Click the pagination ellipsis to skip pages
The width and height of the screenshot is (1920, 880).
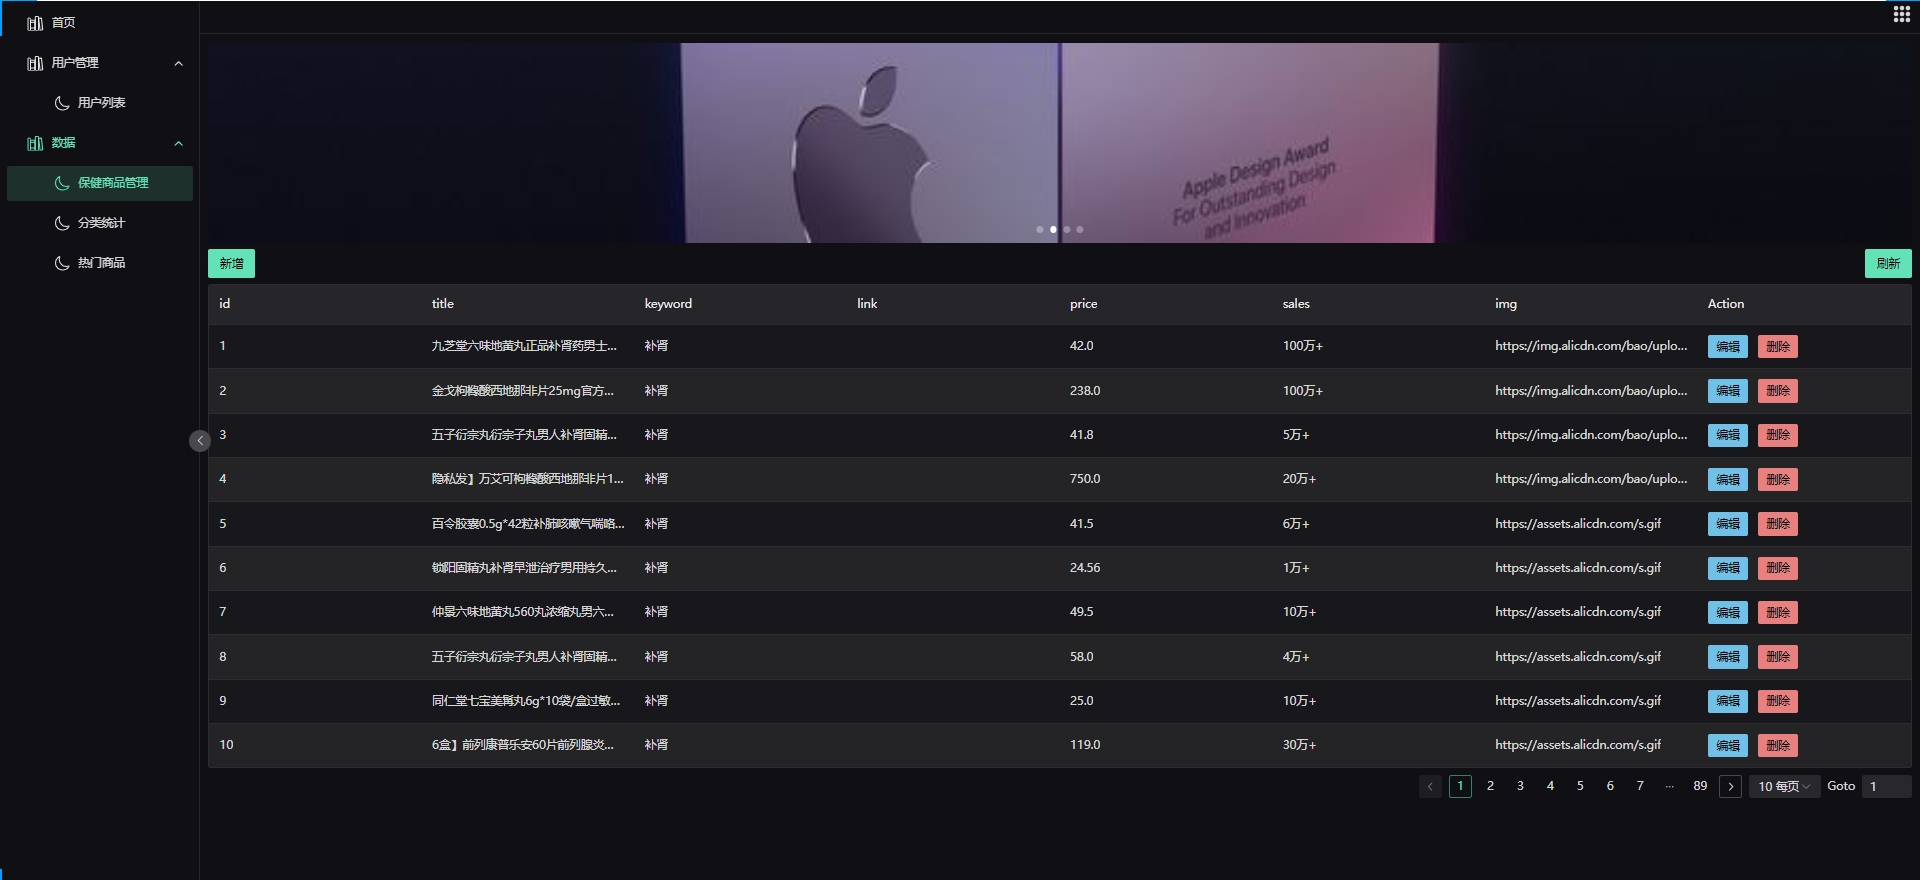[x=1670, y=786]
